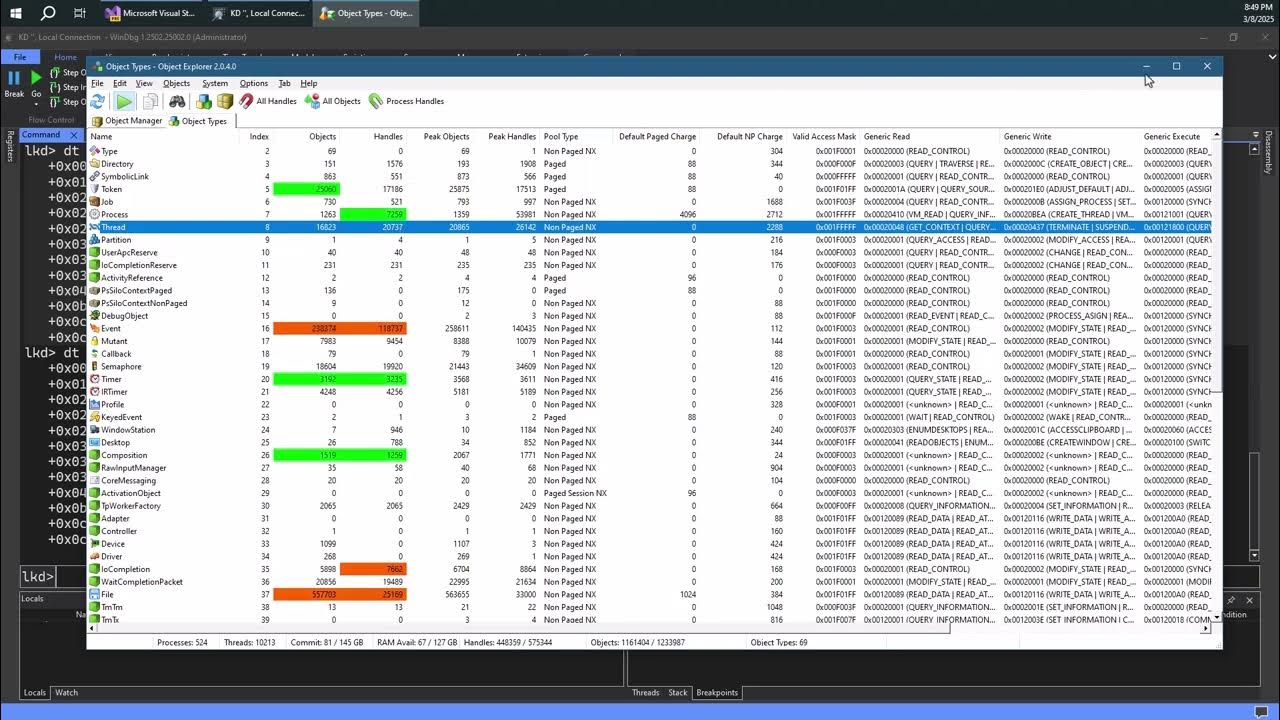Open the Breakpoints tab in WinDbg
Image resolution: width=1280 pixels, height=720 pixels.
point(717,693)
